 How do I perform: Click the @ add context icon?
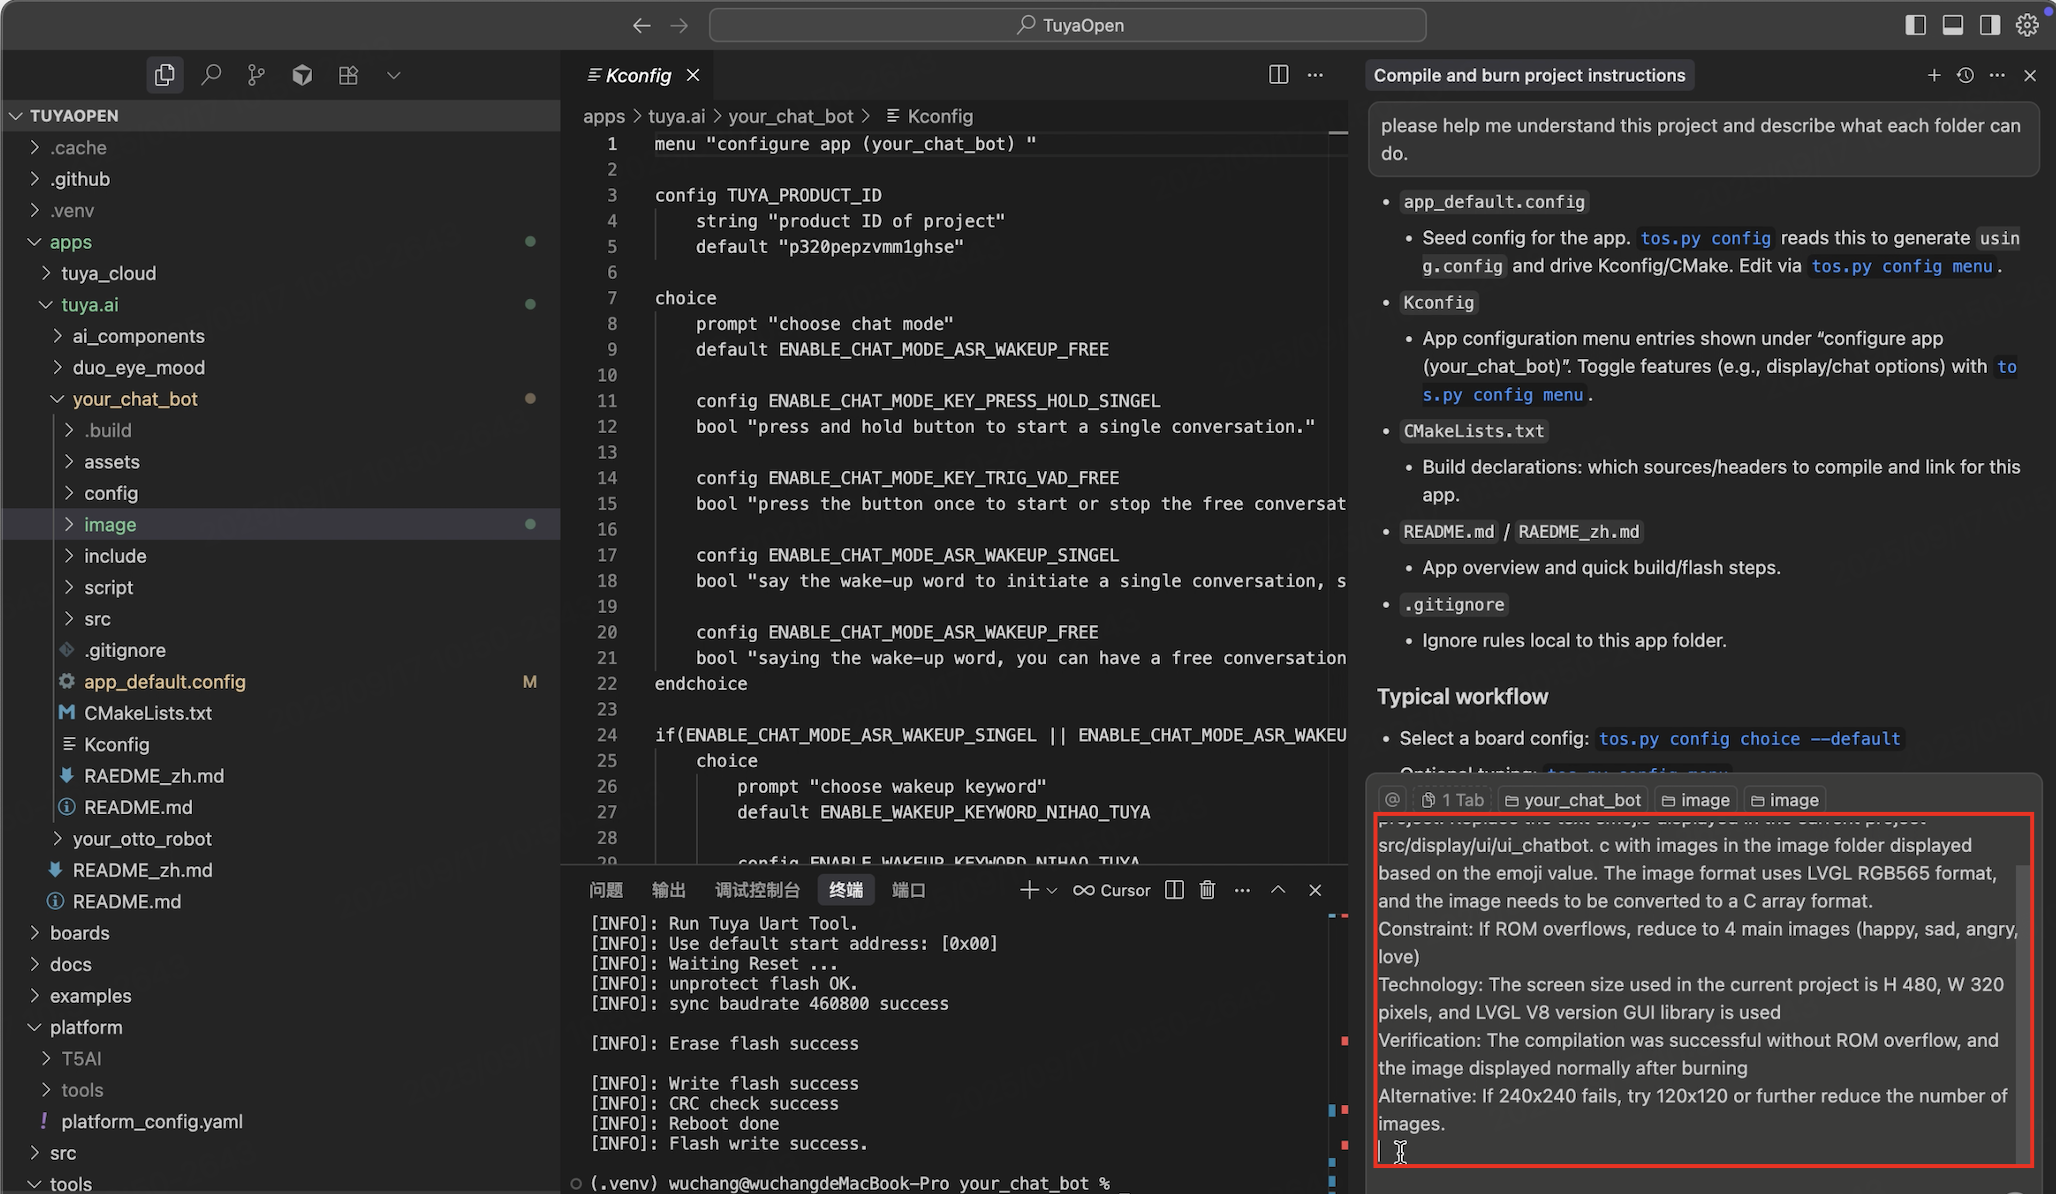tap(1392, 800)
